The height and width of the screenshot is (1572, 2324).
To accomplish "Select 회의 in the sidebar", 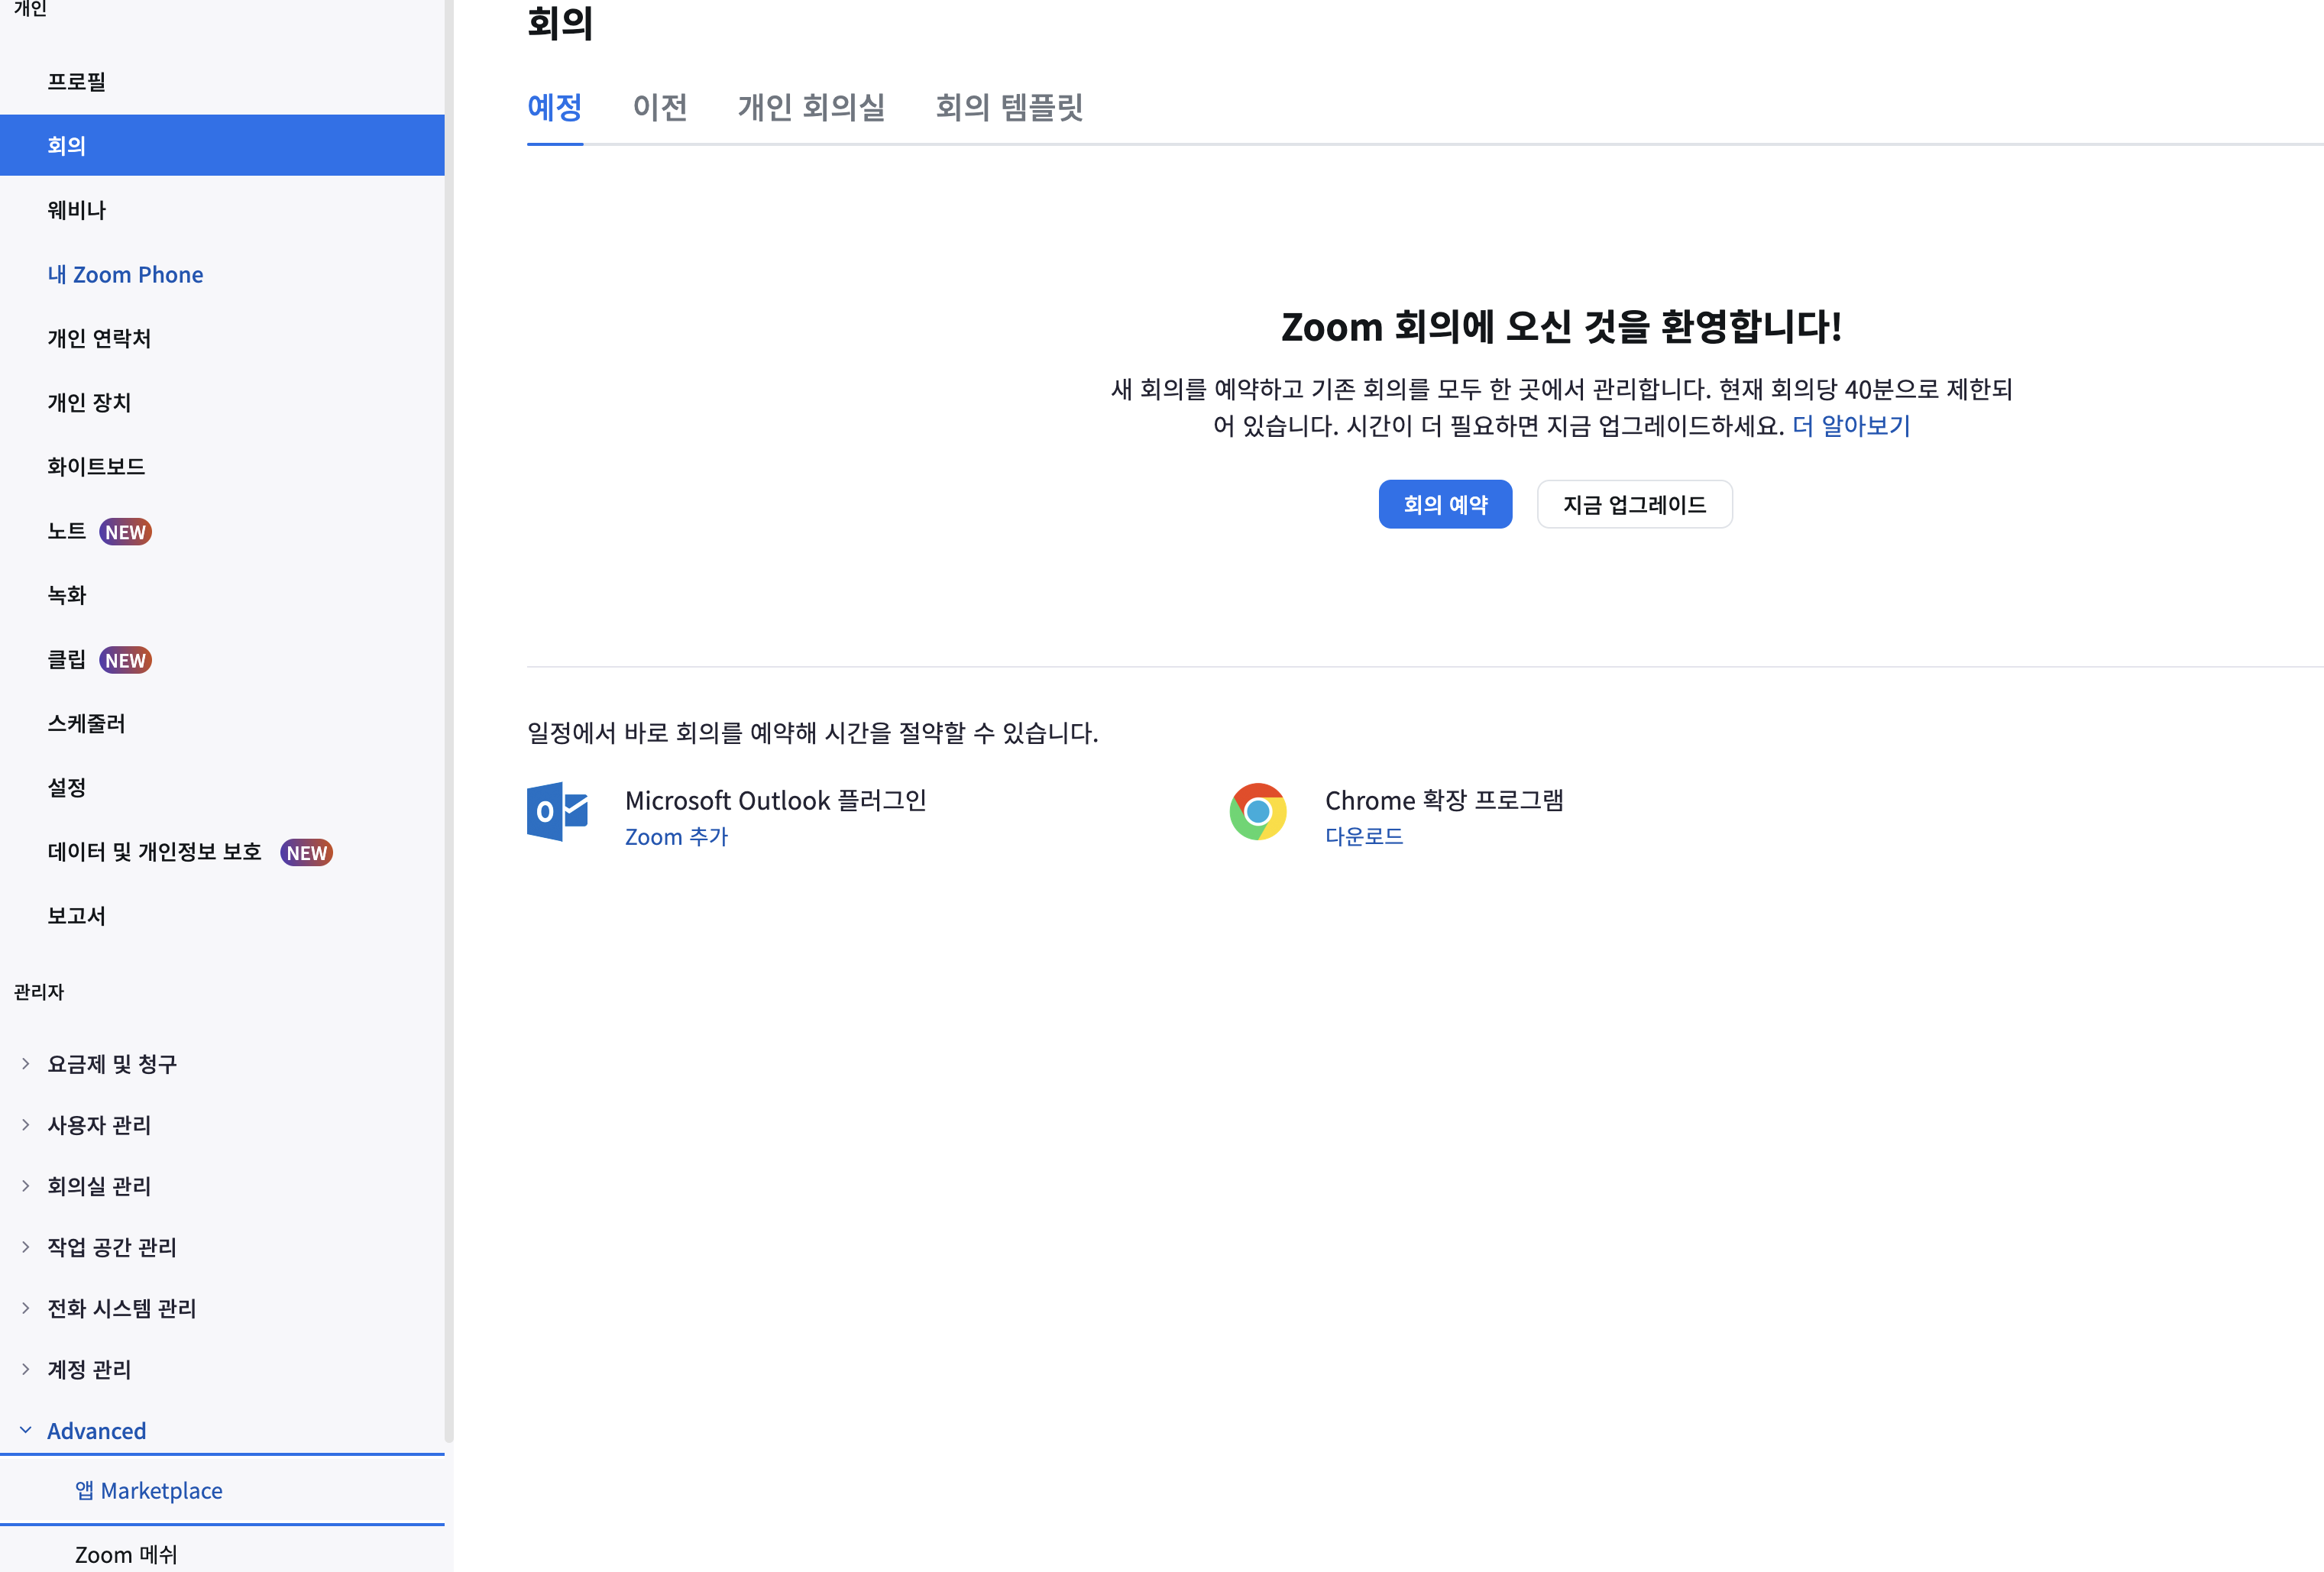I will pyautogui.click(x=222, y=145).
